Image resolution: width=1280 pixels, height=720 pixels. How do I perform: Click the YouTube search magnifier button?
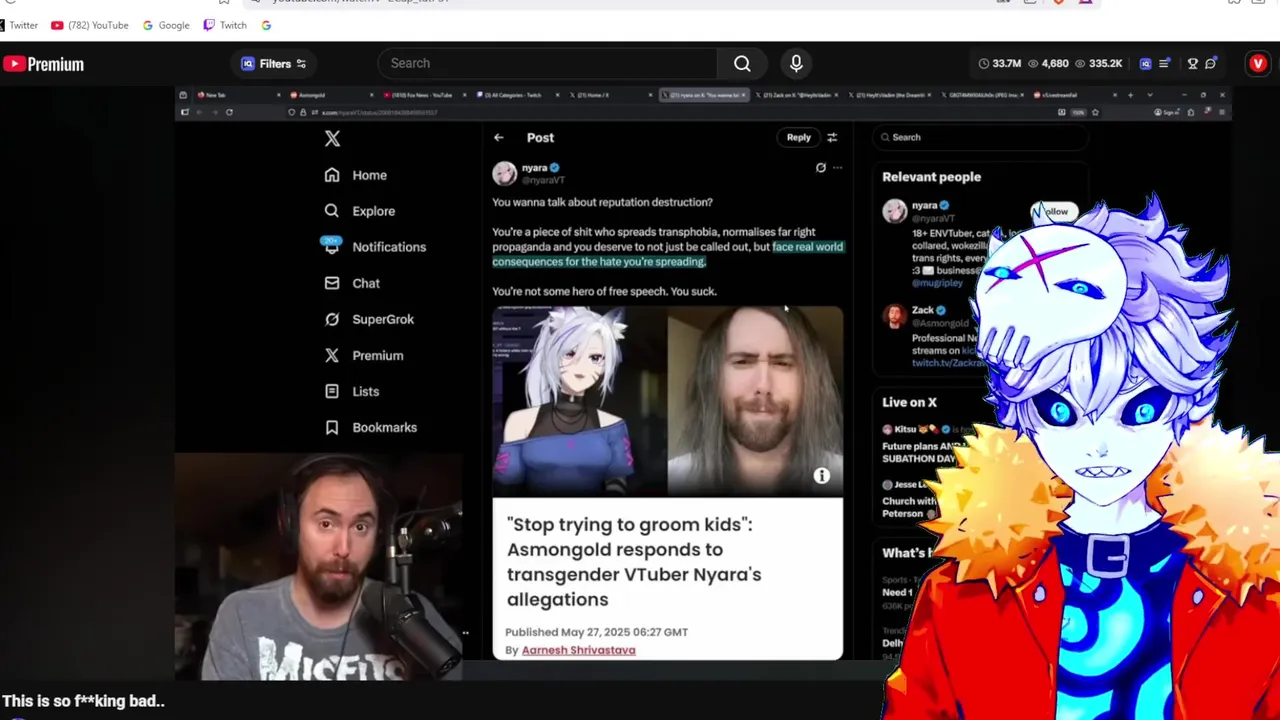742,64
